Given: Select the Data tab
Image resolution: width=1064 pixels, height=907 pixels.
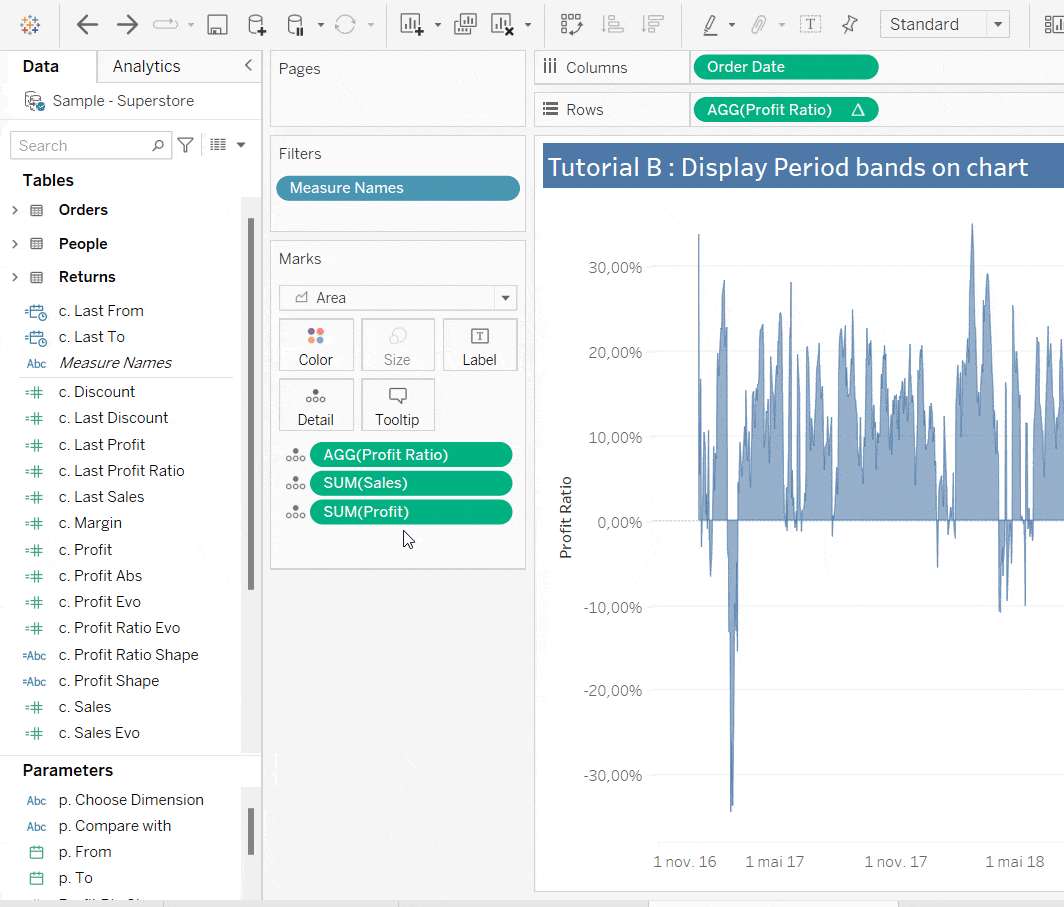Looking at the screenshot, I should [x=41, y=66].
